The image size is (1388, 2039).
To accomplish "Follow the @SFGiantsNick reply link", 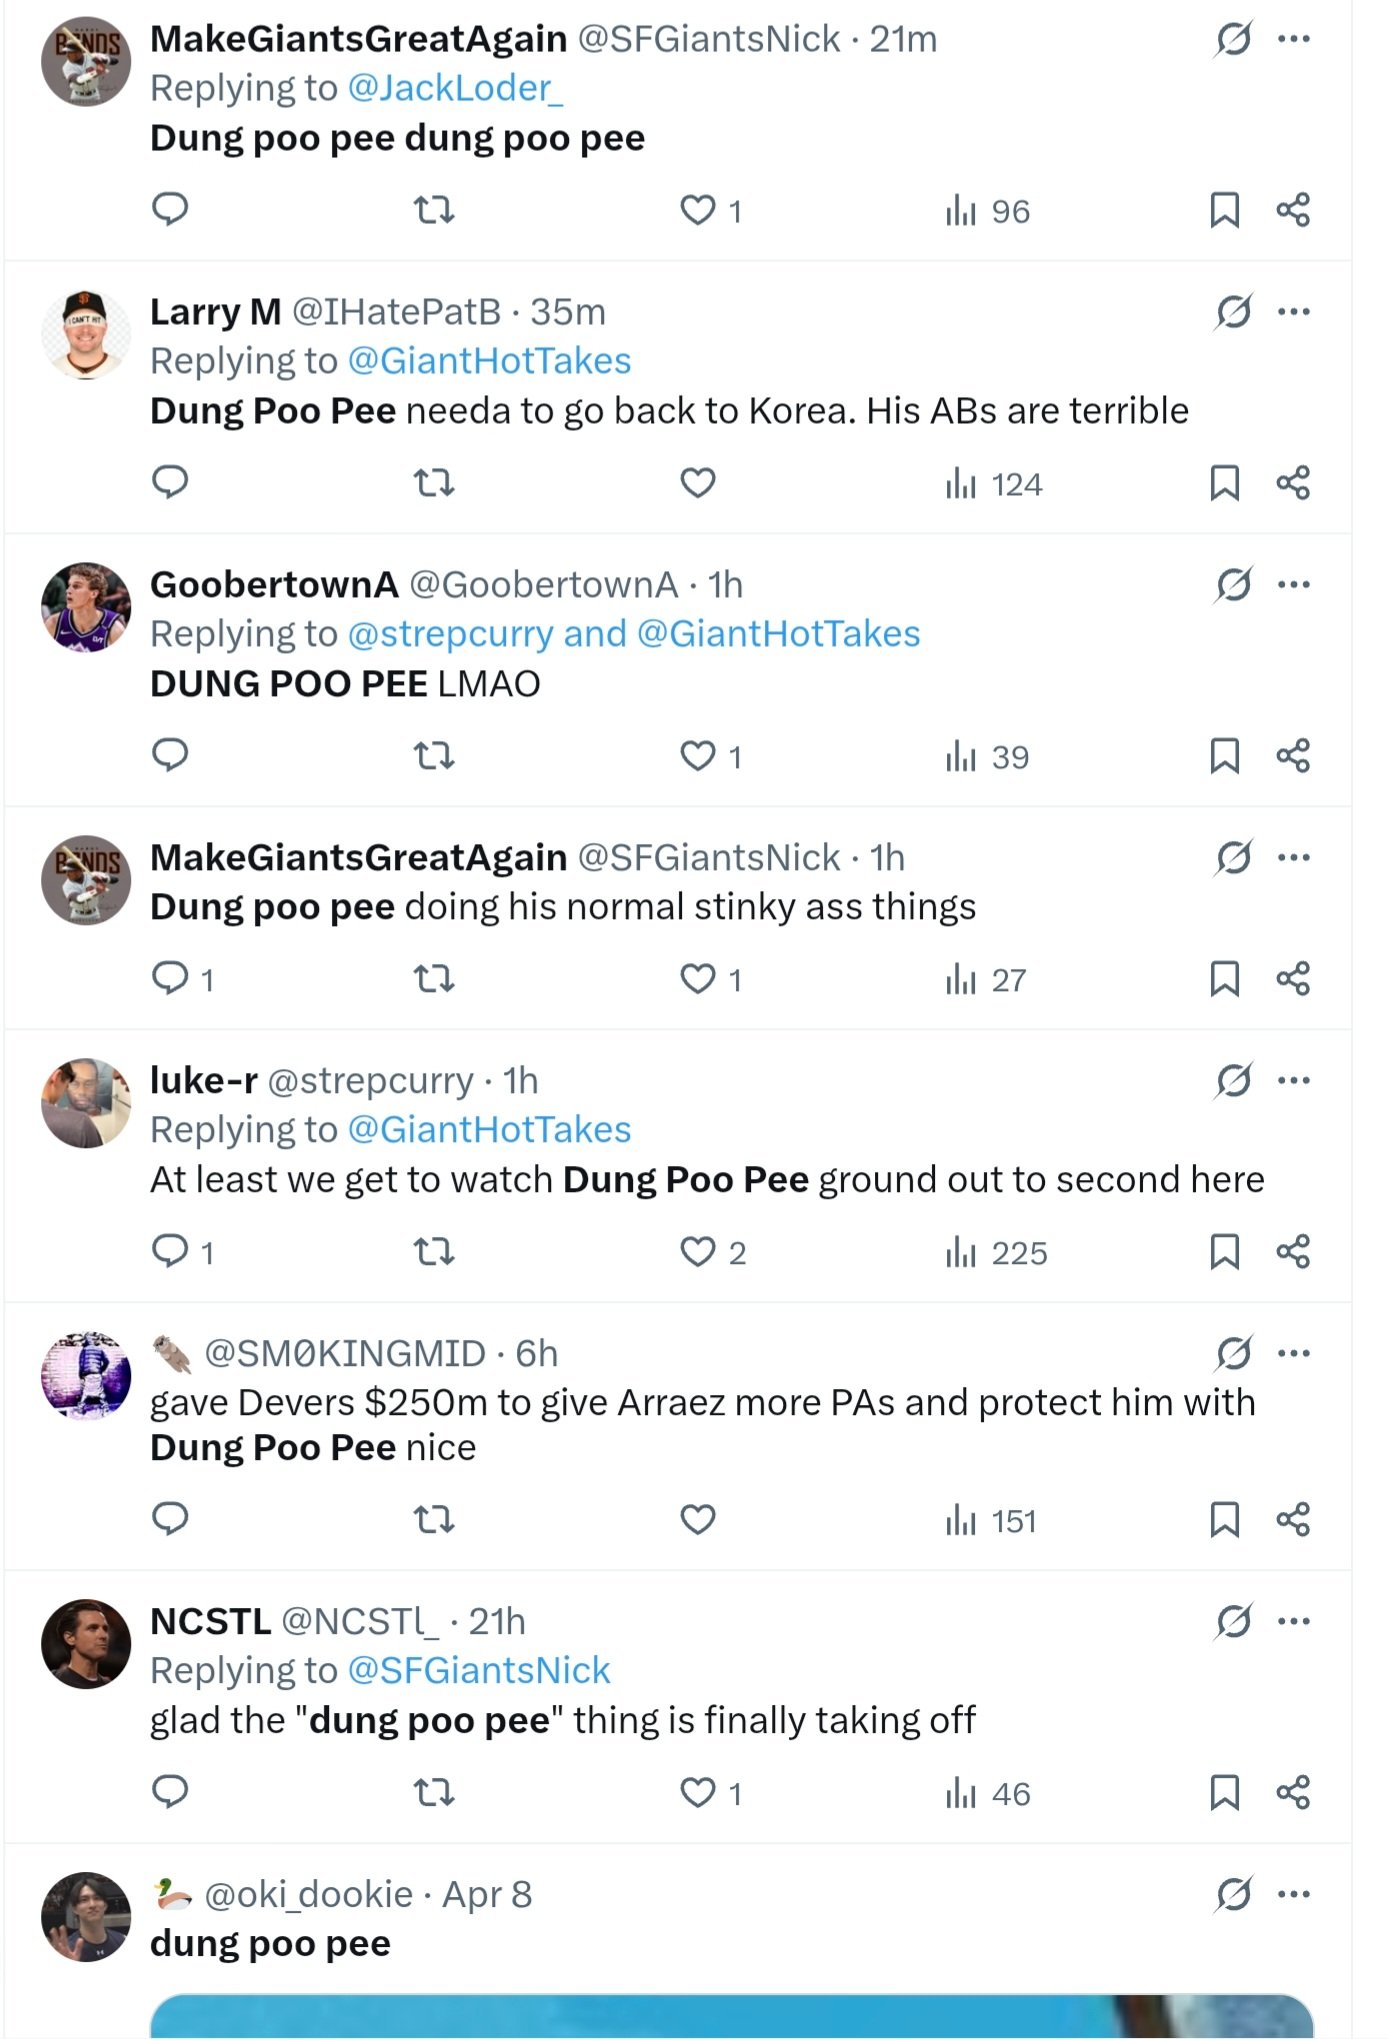I will point(479,1670).
